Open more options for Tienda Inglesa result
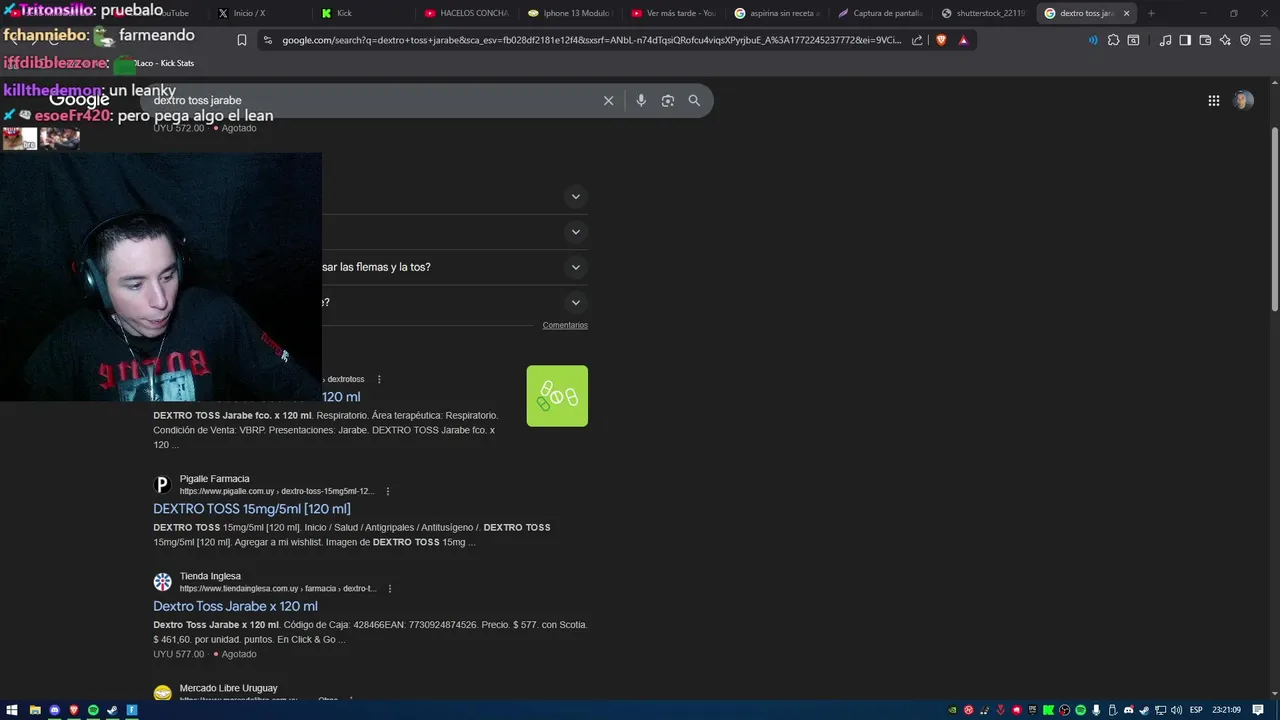1280x720 pixels. click(x=390, y=588)
